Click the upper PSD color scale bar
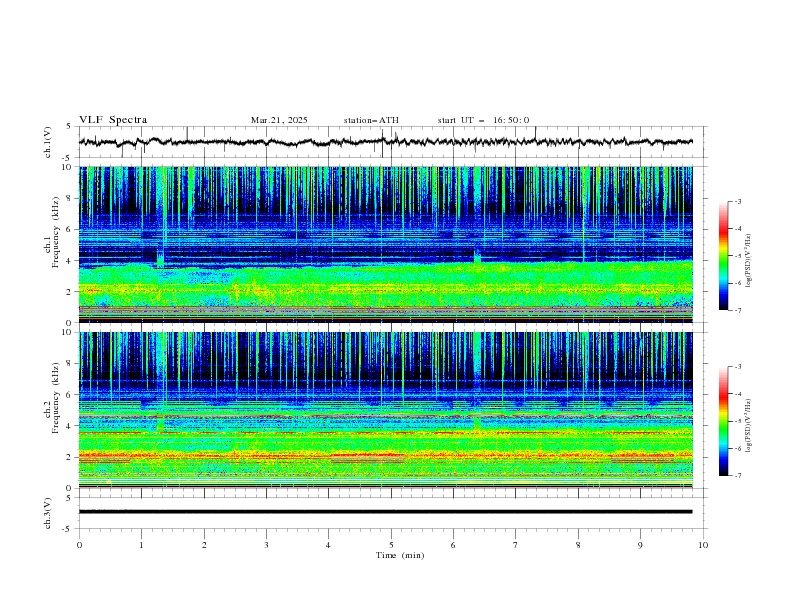792x612 pixels. pos(723,256)
